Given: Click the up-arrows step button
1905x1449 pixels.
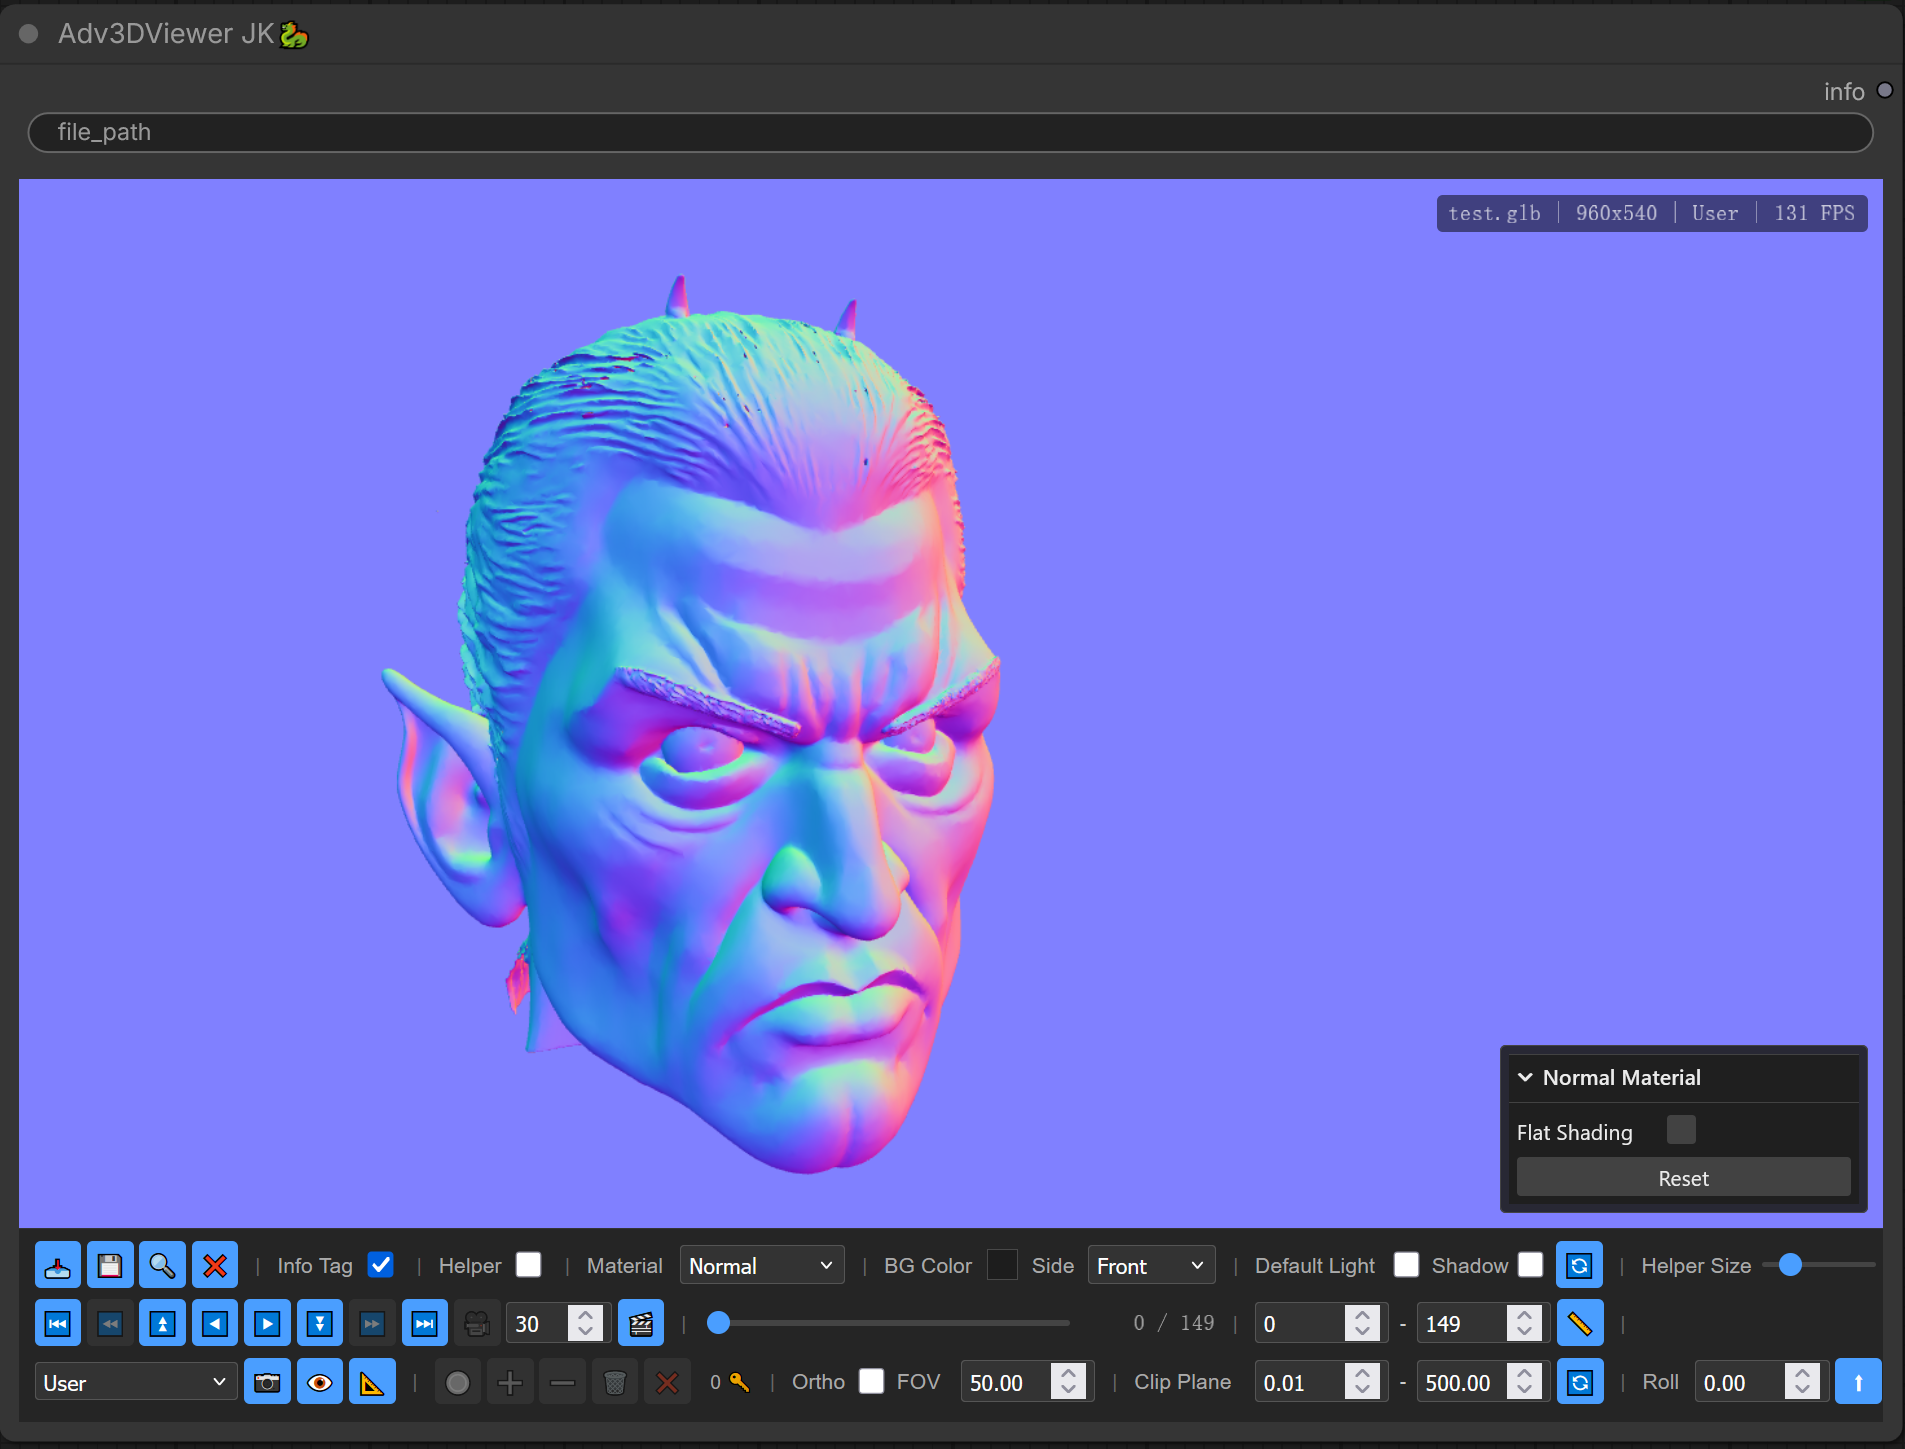Looking at the screenshot, I should point(162,1324).
